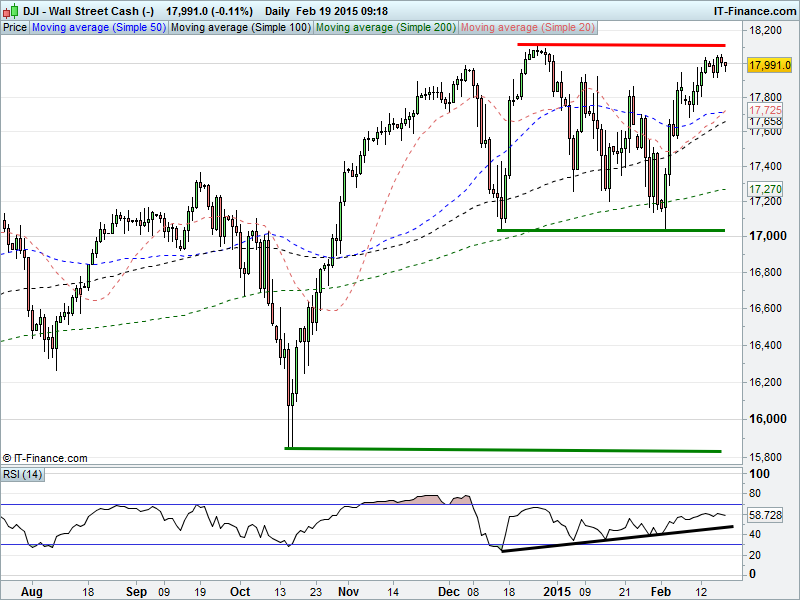Select the red resistance line above price
The image size is (800, 600).
point(620,45)
